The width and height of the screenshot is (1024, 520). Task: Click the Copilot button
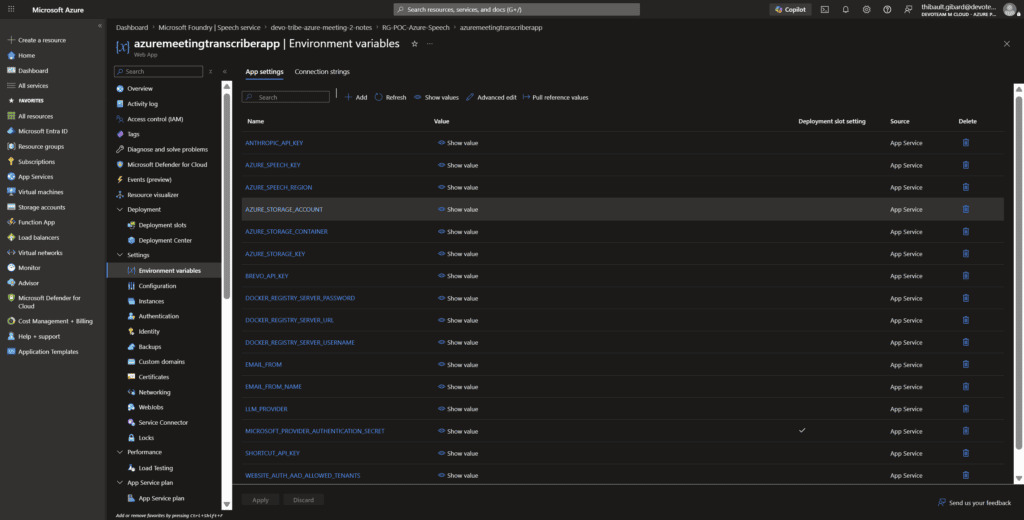point(790,9)
